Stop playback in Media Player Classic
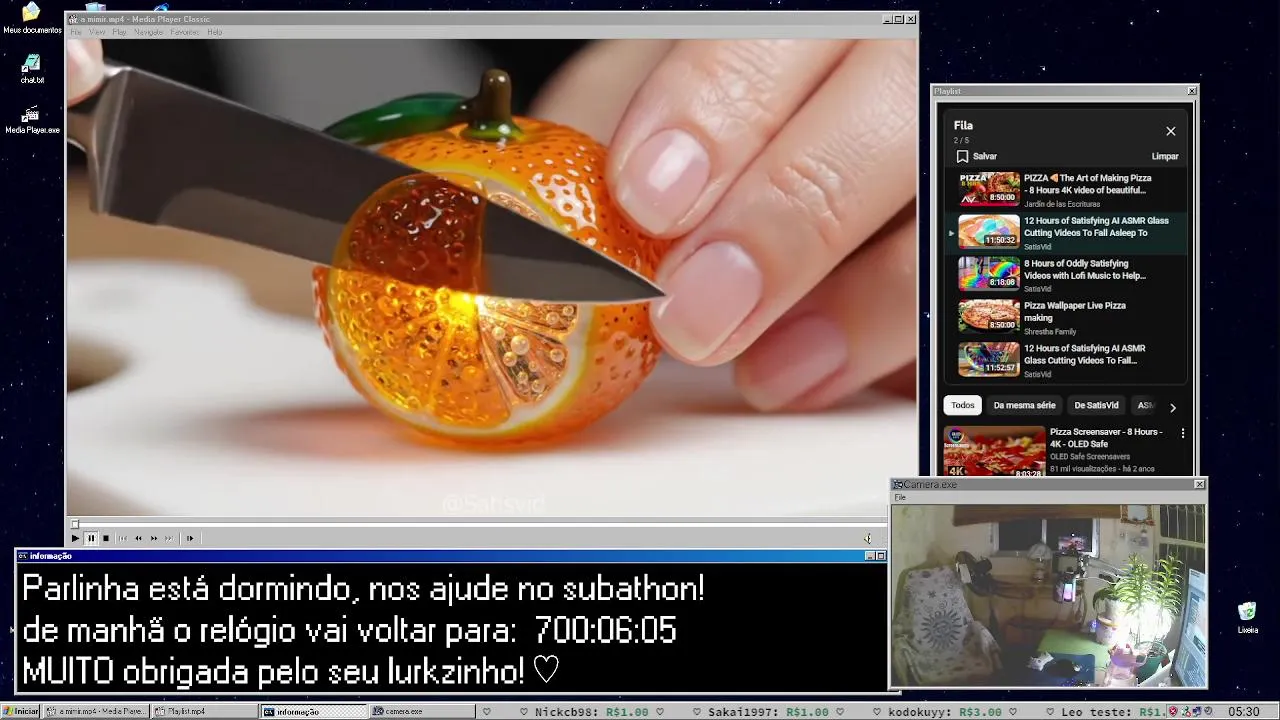 (106, 538)
